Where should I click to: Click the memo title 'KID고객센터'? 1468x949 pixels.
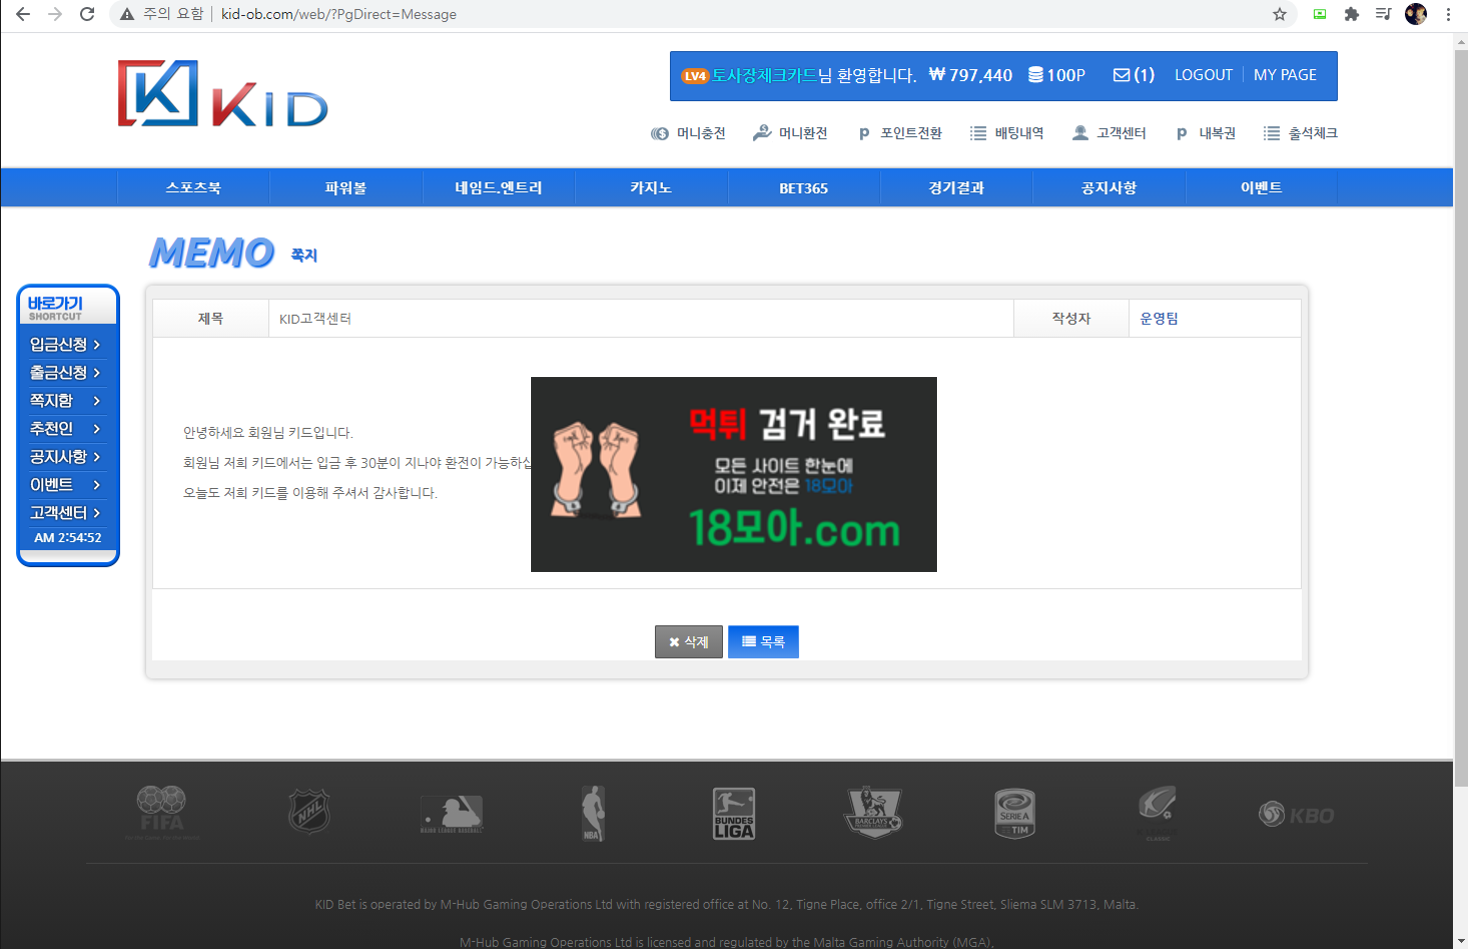coord(315,318)
